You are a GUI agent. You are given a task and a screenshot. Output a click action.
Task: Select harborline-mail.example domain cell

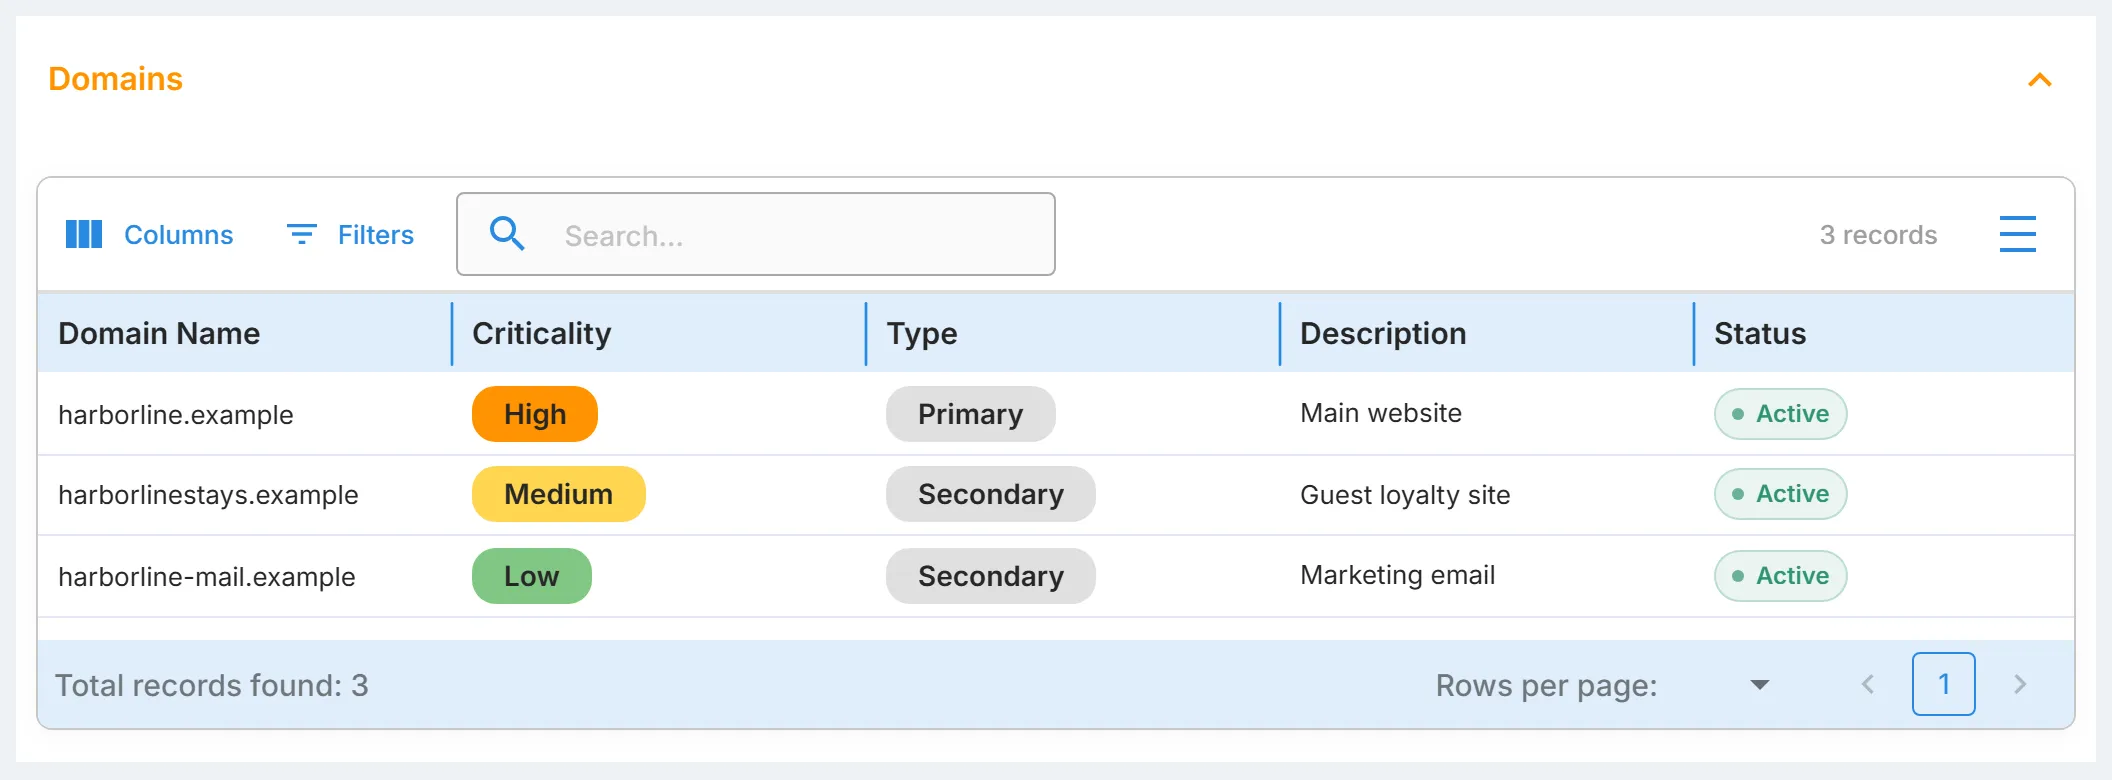[x=207, y=577]
